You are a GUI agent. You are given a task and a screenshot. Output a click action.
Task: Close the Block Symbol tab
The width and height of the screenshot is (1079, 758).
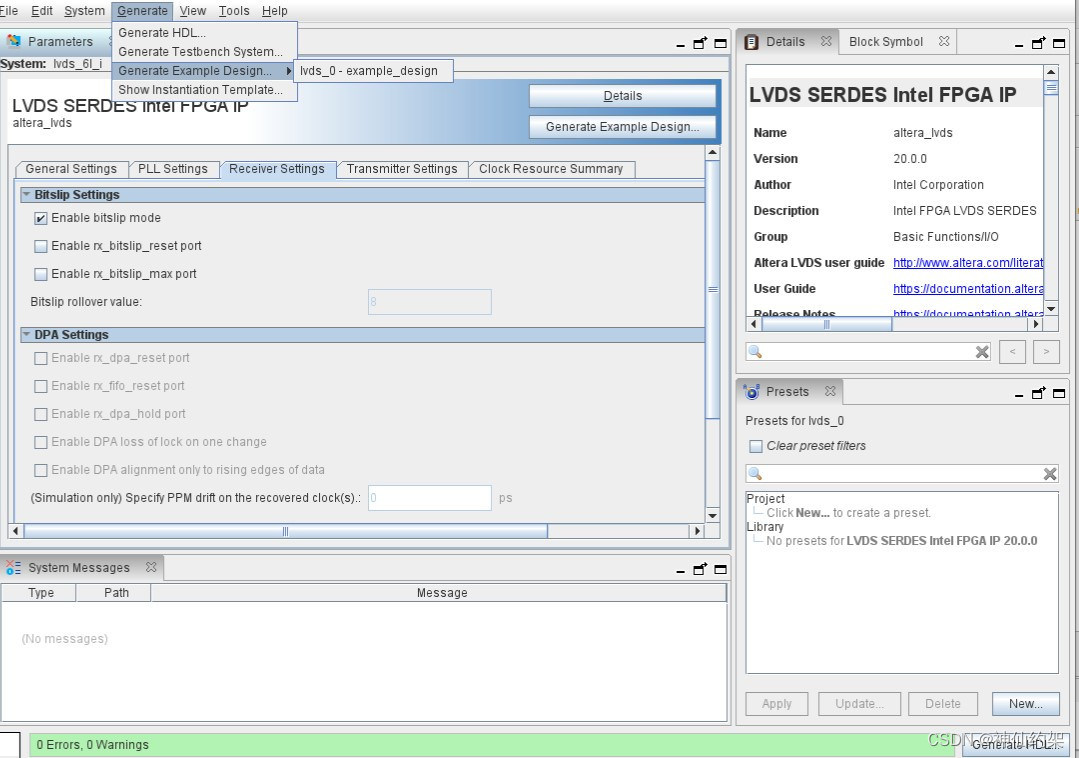click(944, 41)
